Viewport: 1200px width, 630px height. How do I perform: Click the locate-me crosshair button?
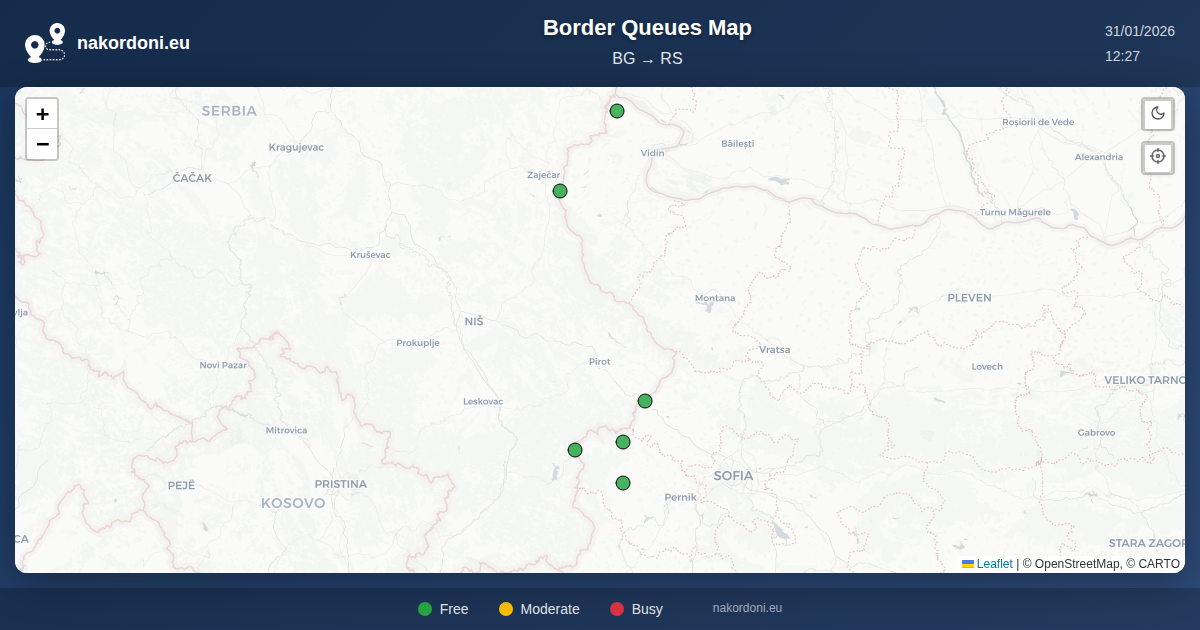click(x=1158, y=157)
